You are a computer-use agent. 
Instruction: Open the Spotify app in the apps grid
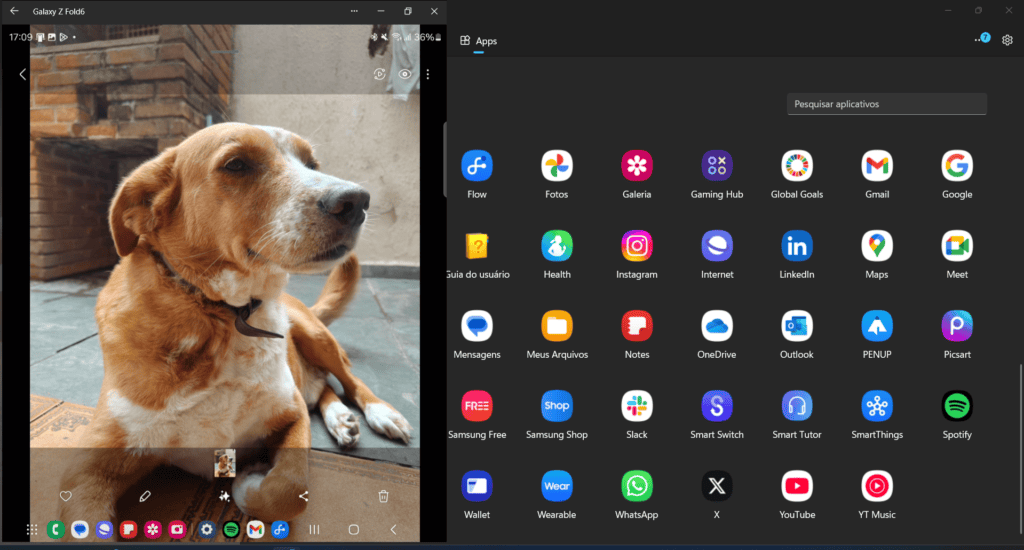(x=957, y=406)
